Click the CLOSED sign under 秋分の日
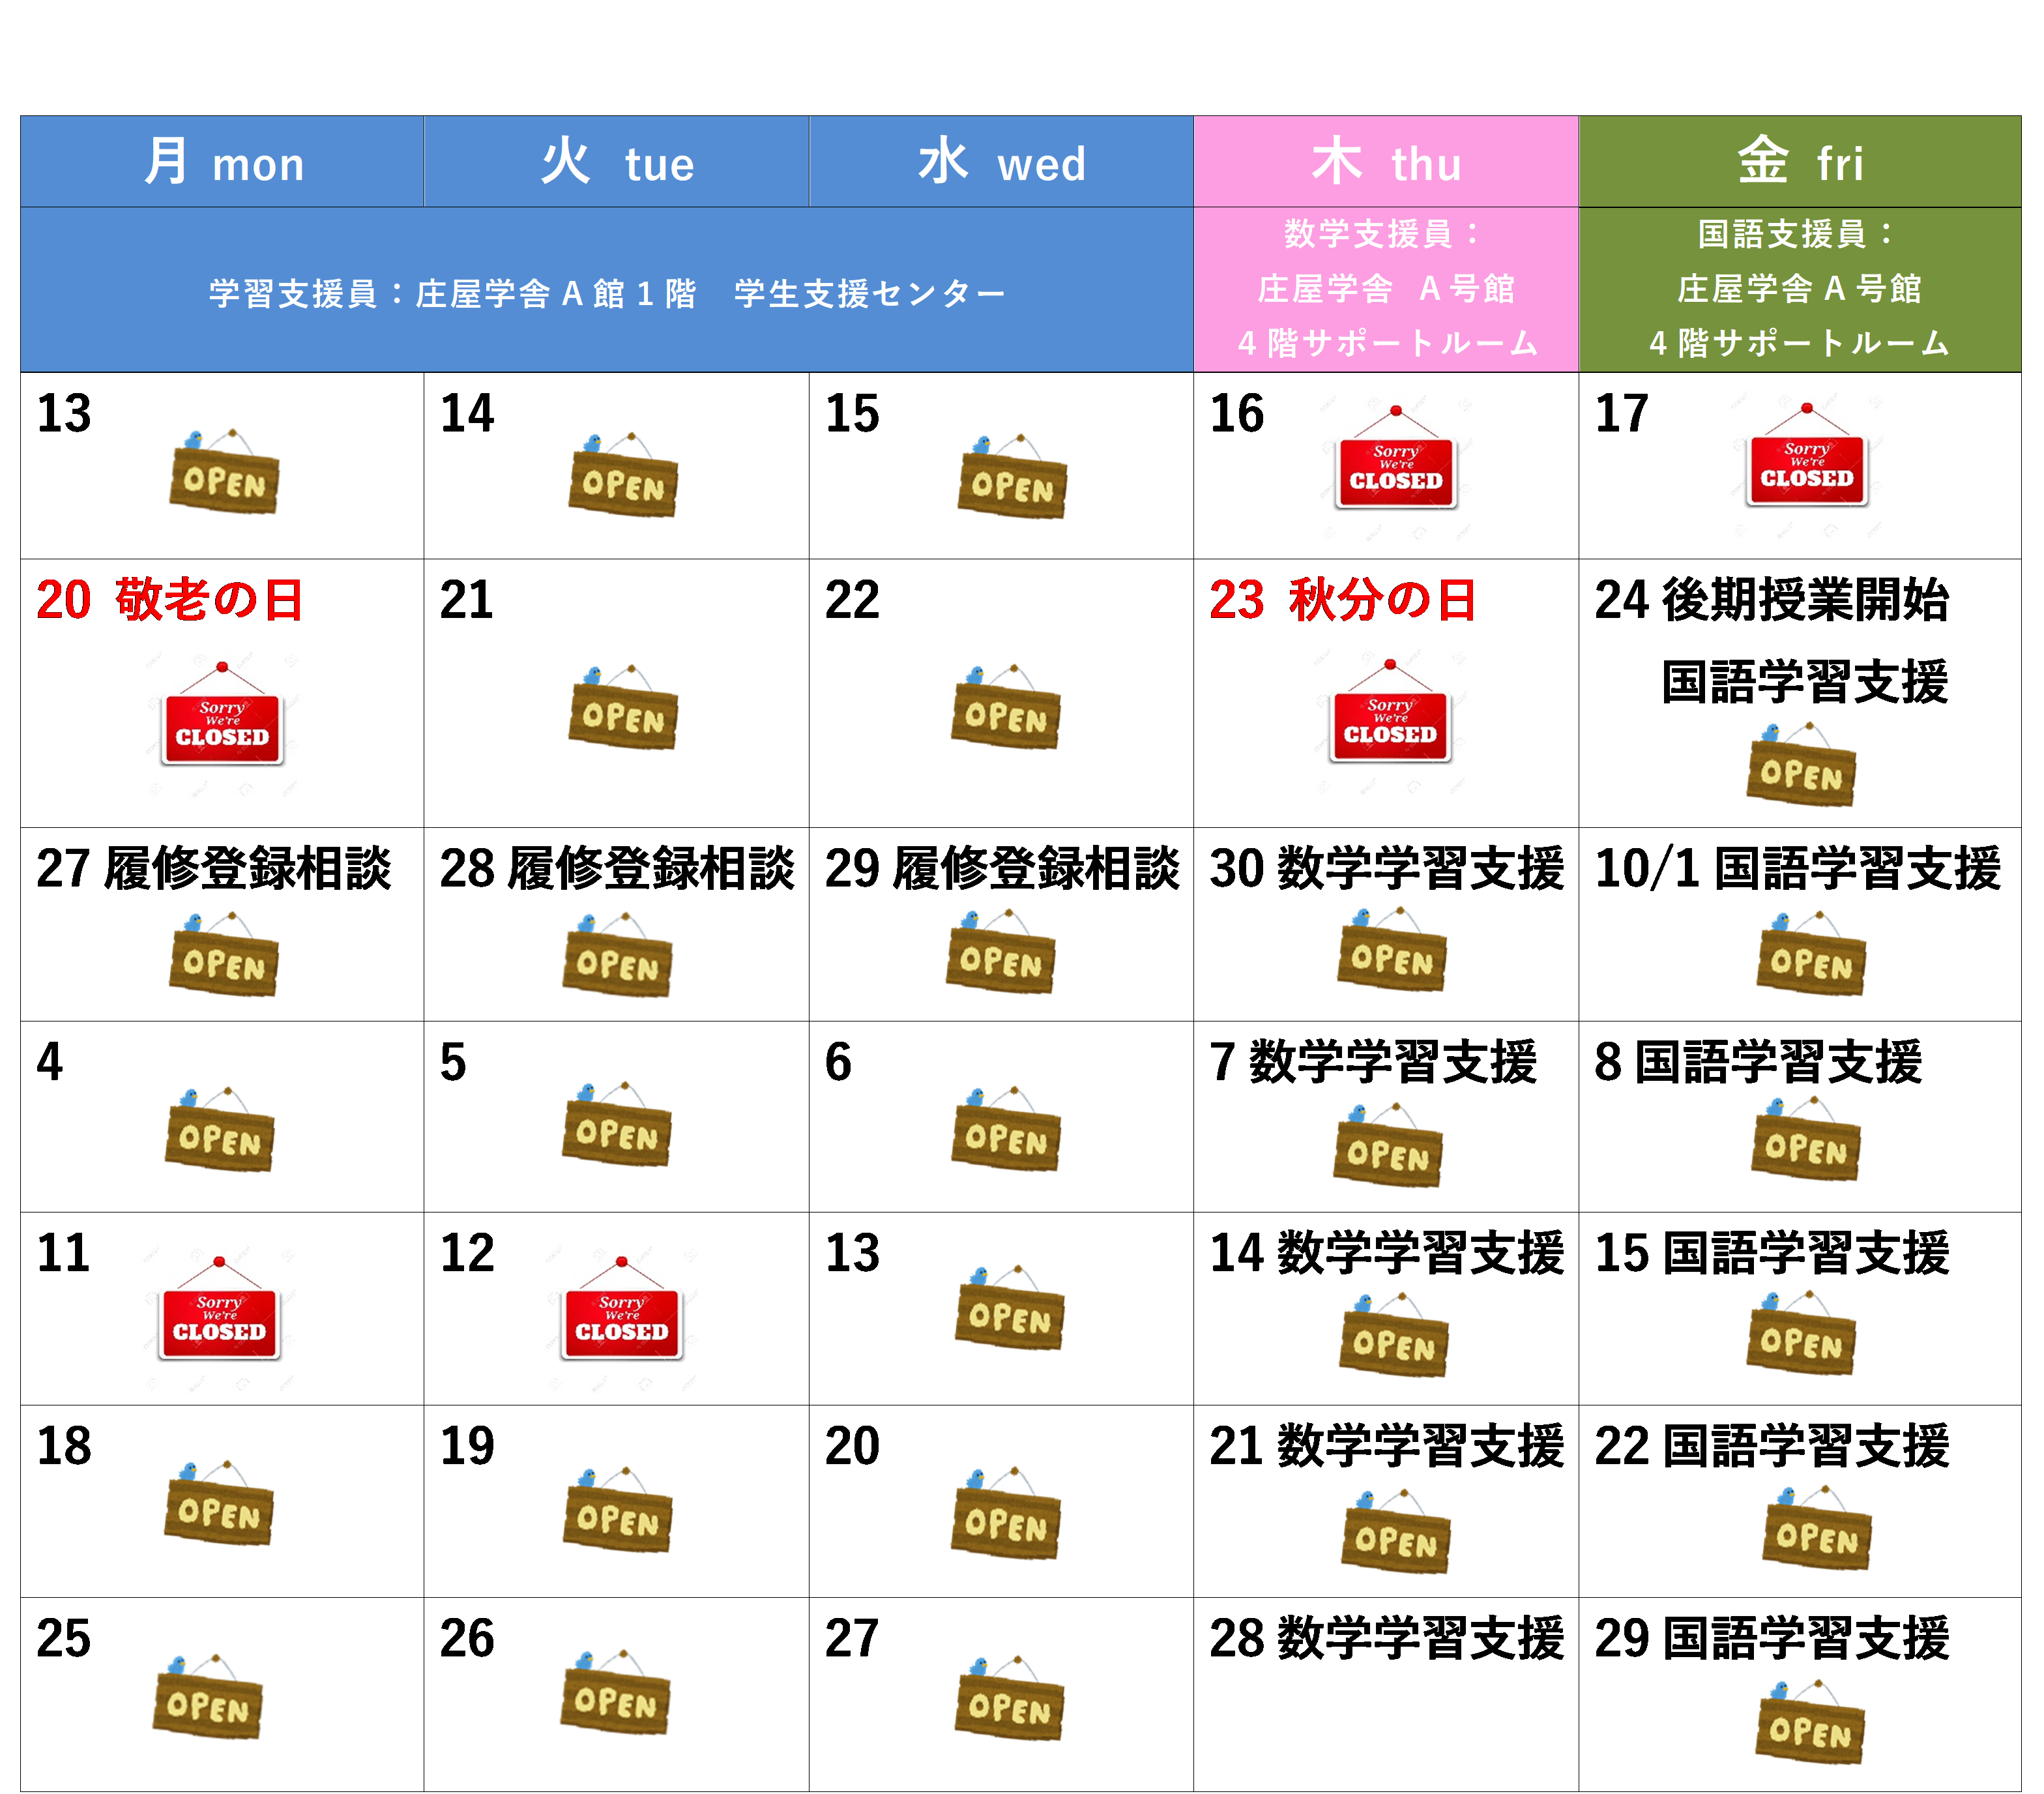2044x1794 pixels. 1390,711
